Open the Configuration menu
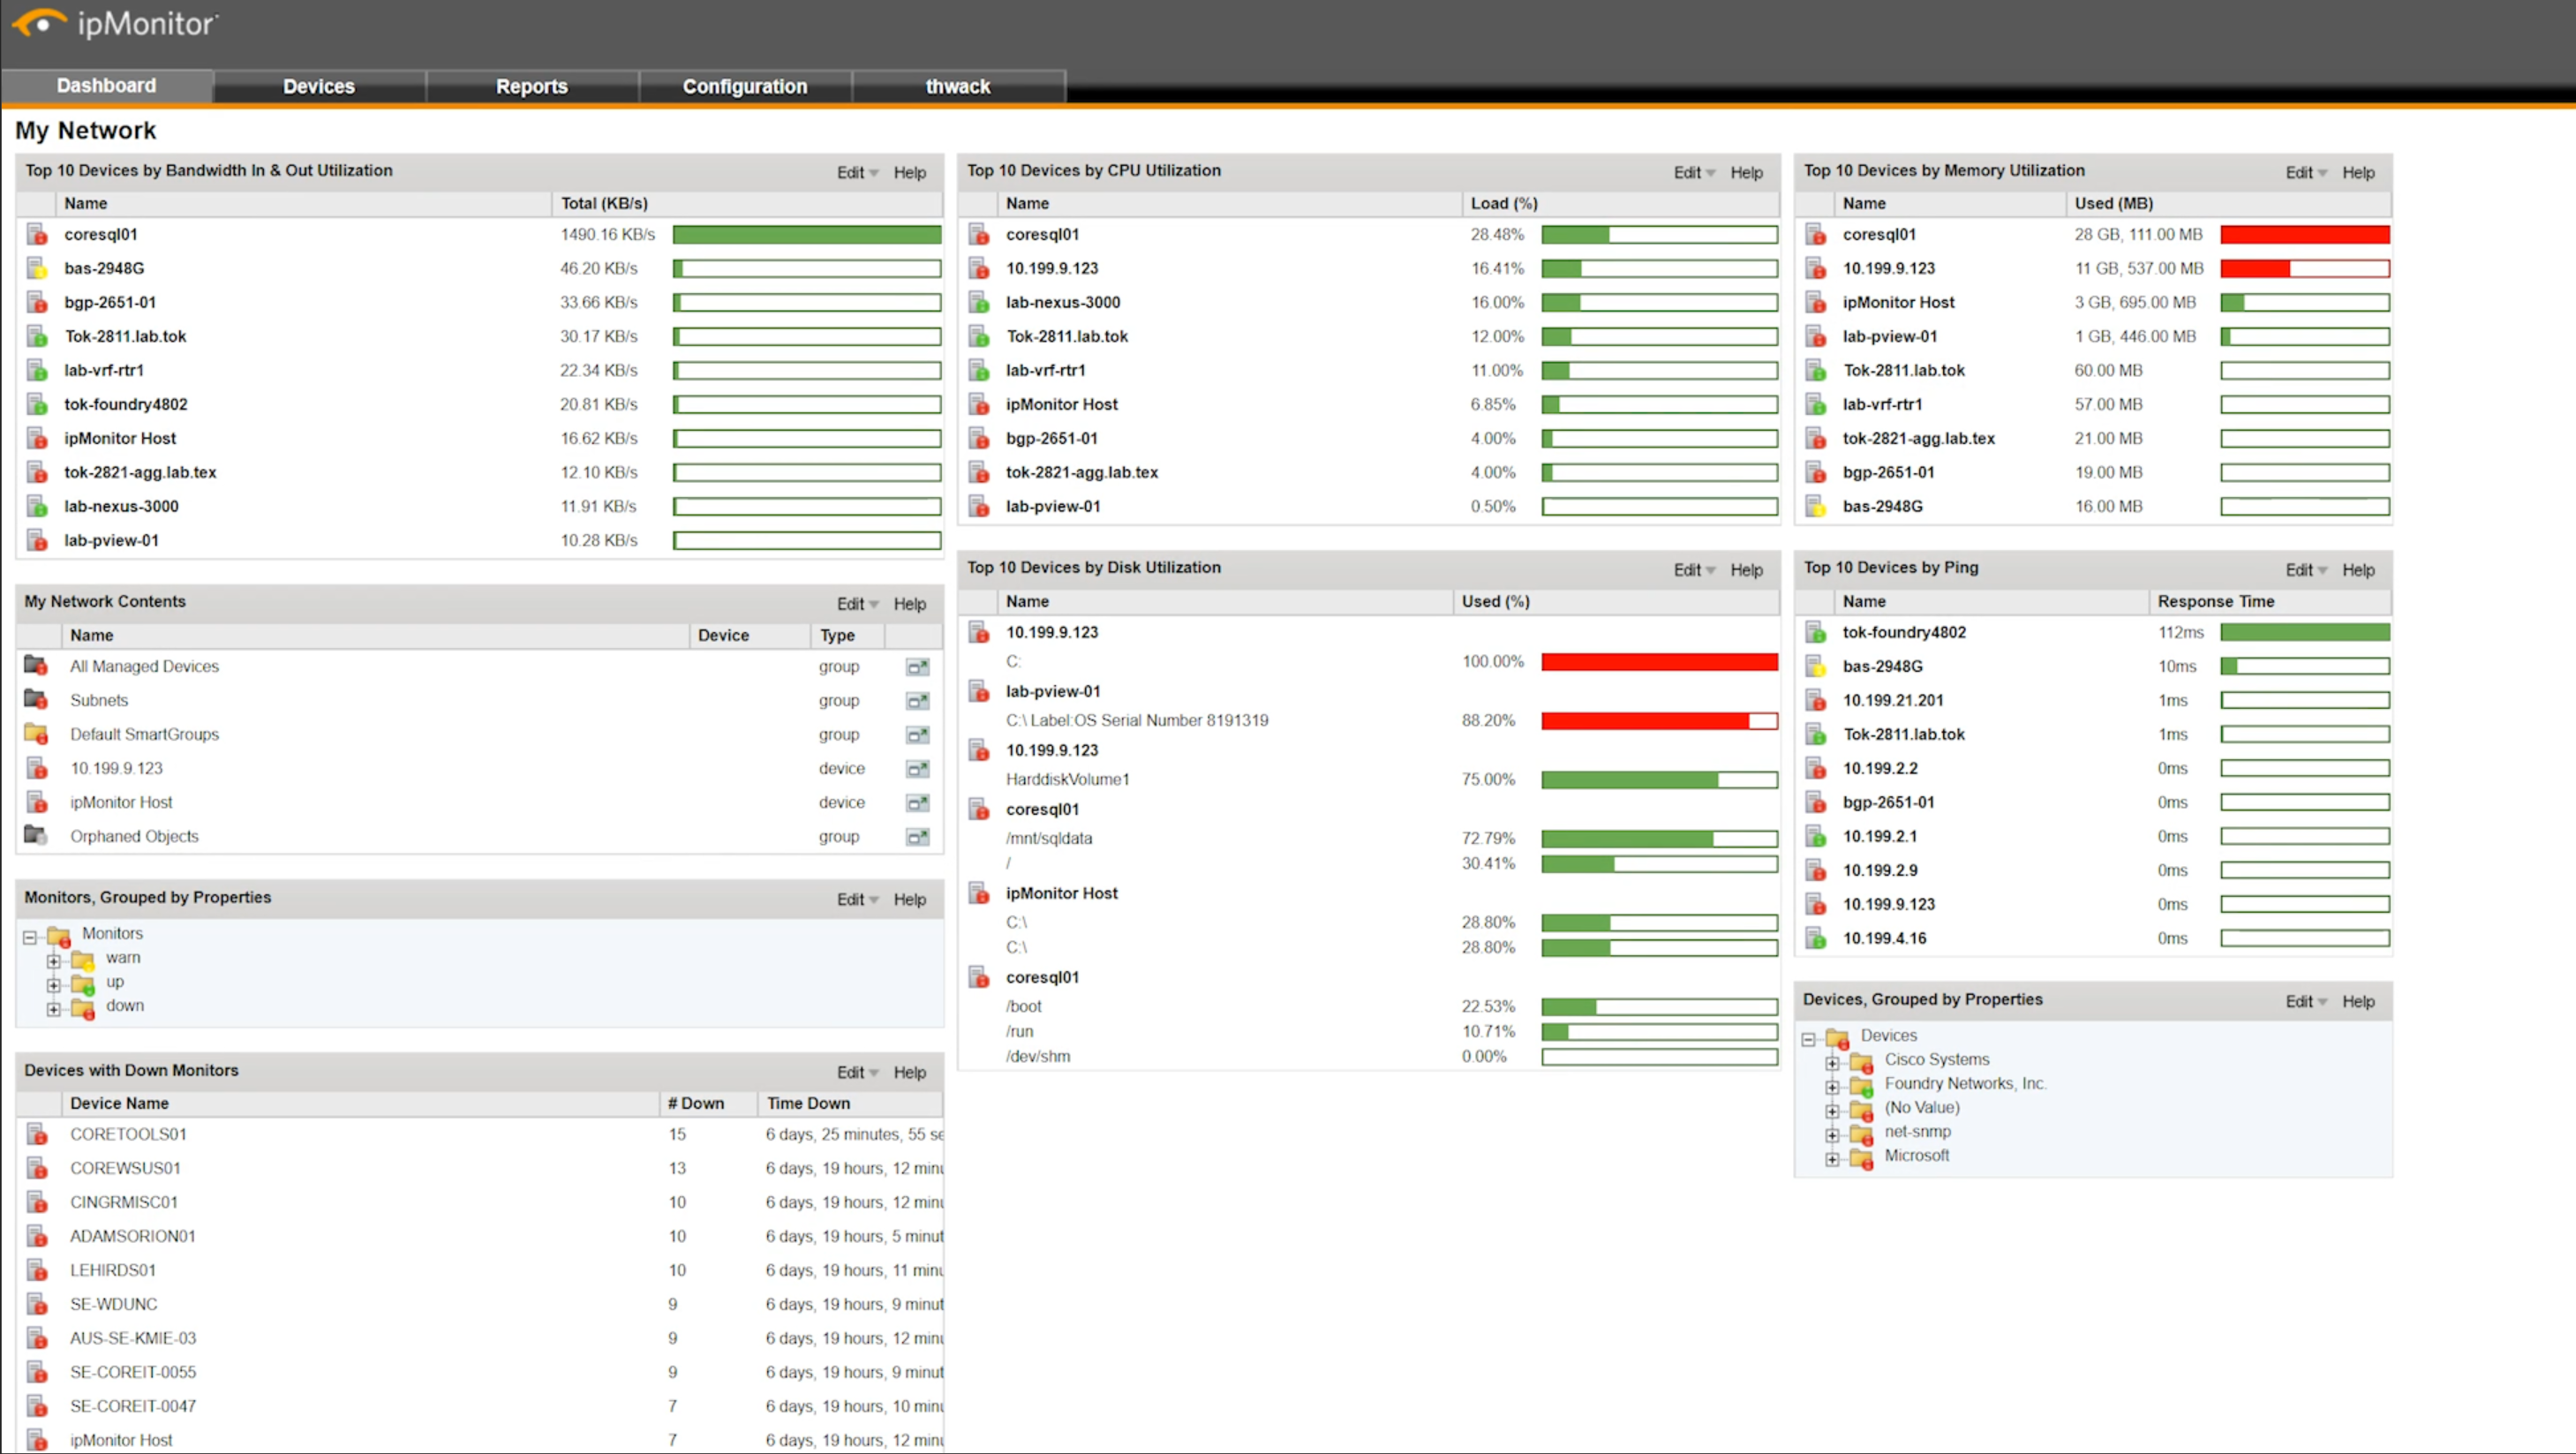The image size is (2576, 1454). coord(745,86)
